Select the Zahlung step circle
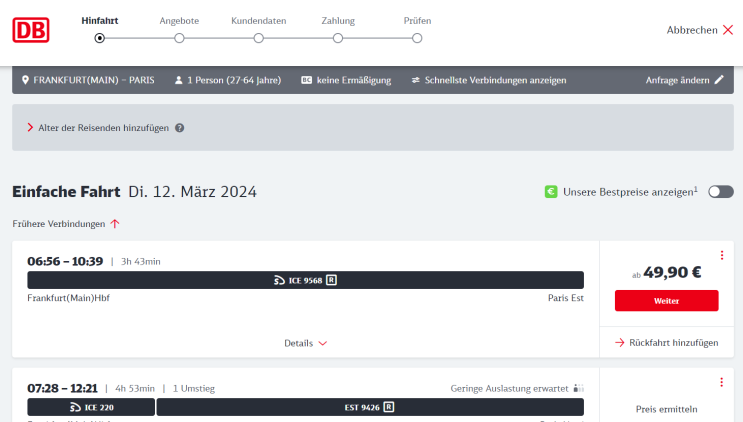Screen dimensions: 743x422 tap(338, 38)
